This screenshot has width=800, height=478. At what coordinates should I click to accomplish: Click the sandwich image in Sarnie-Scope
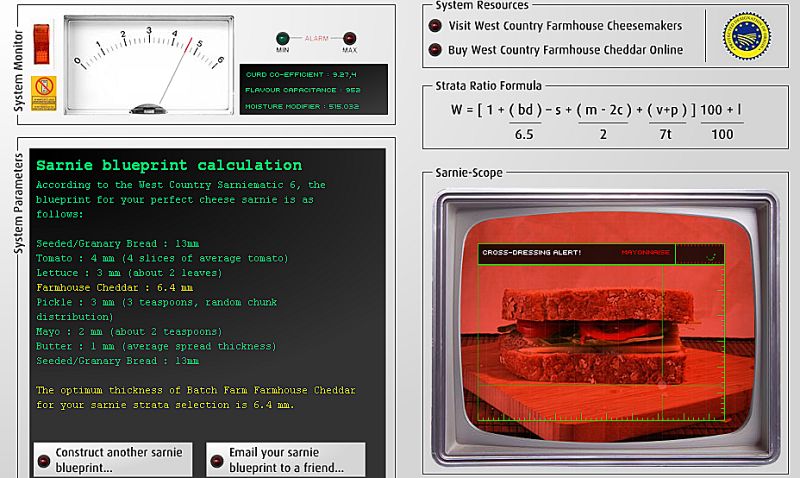pos(590,340)
